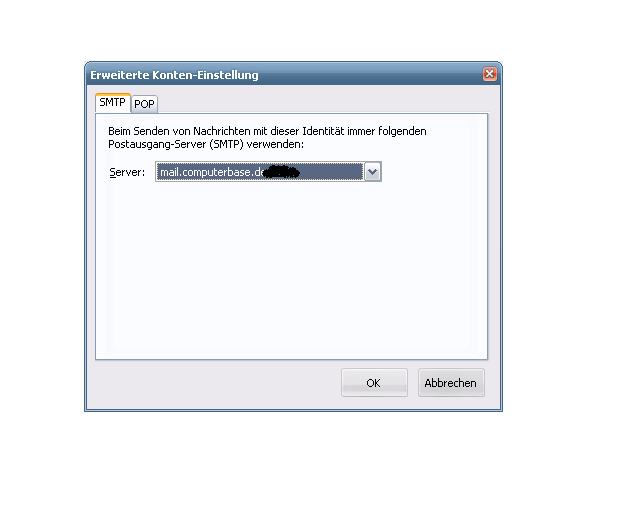Discard changes by clicking Abbrechen

pyautogui.click(x=451, y=383)
